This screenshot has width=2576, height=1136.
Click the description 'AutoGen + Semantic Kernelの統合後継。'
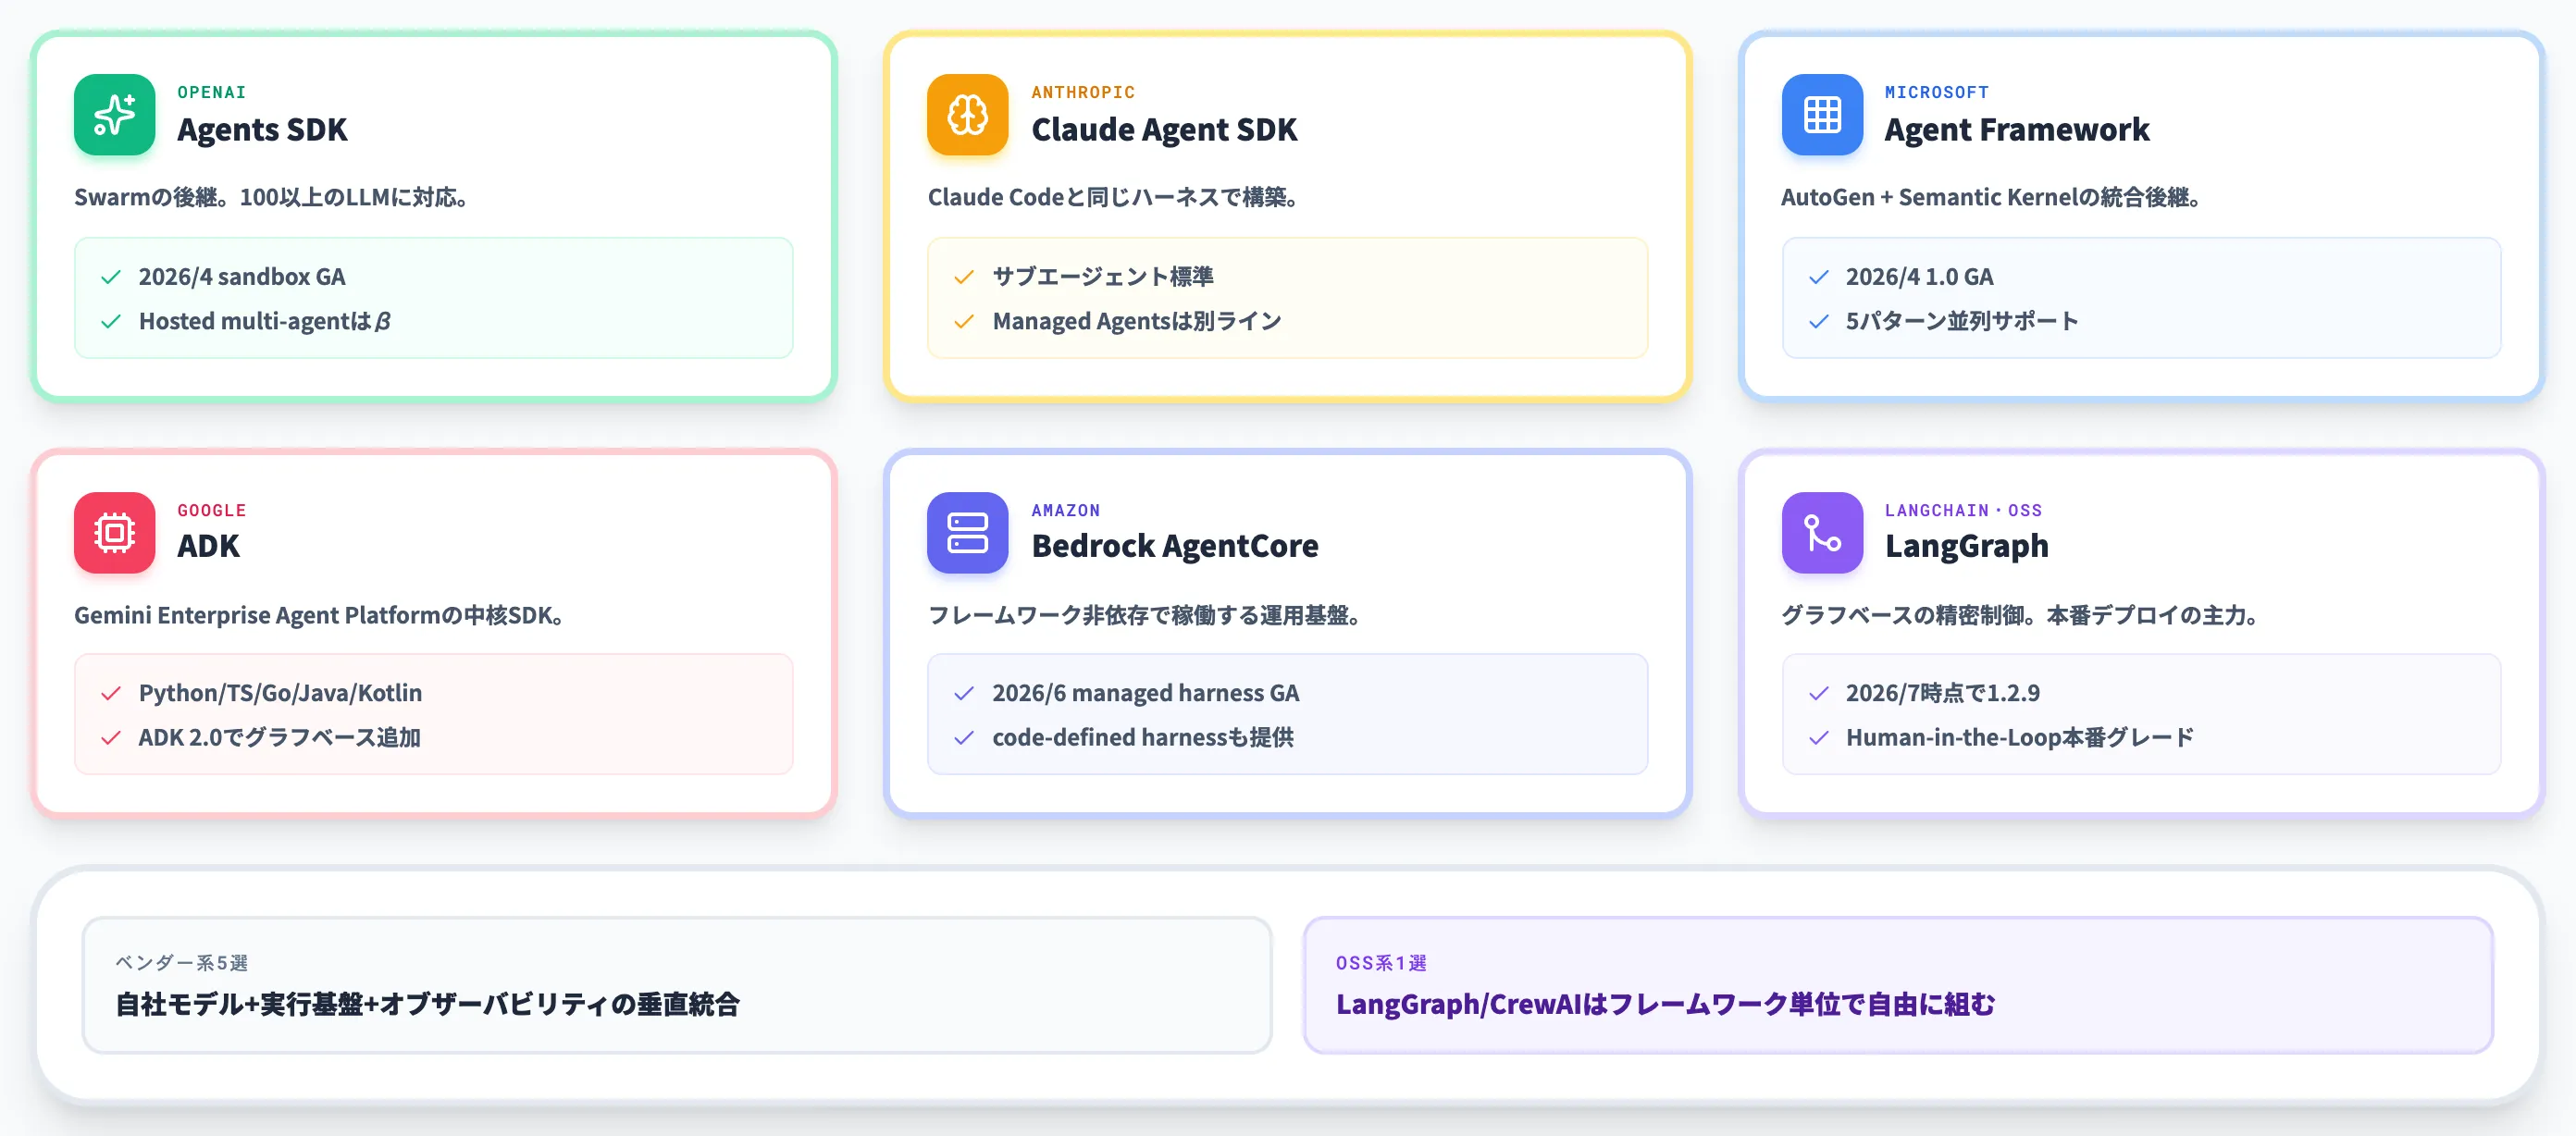click(x=1991, y=197)
